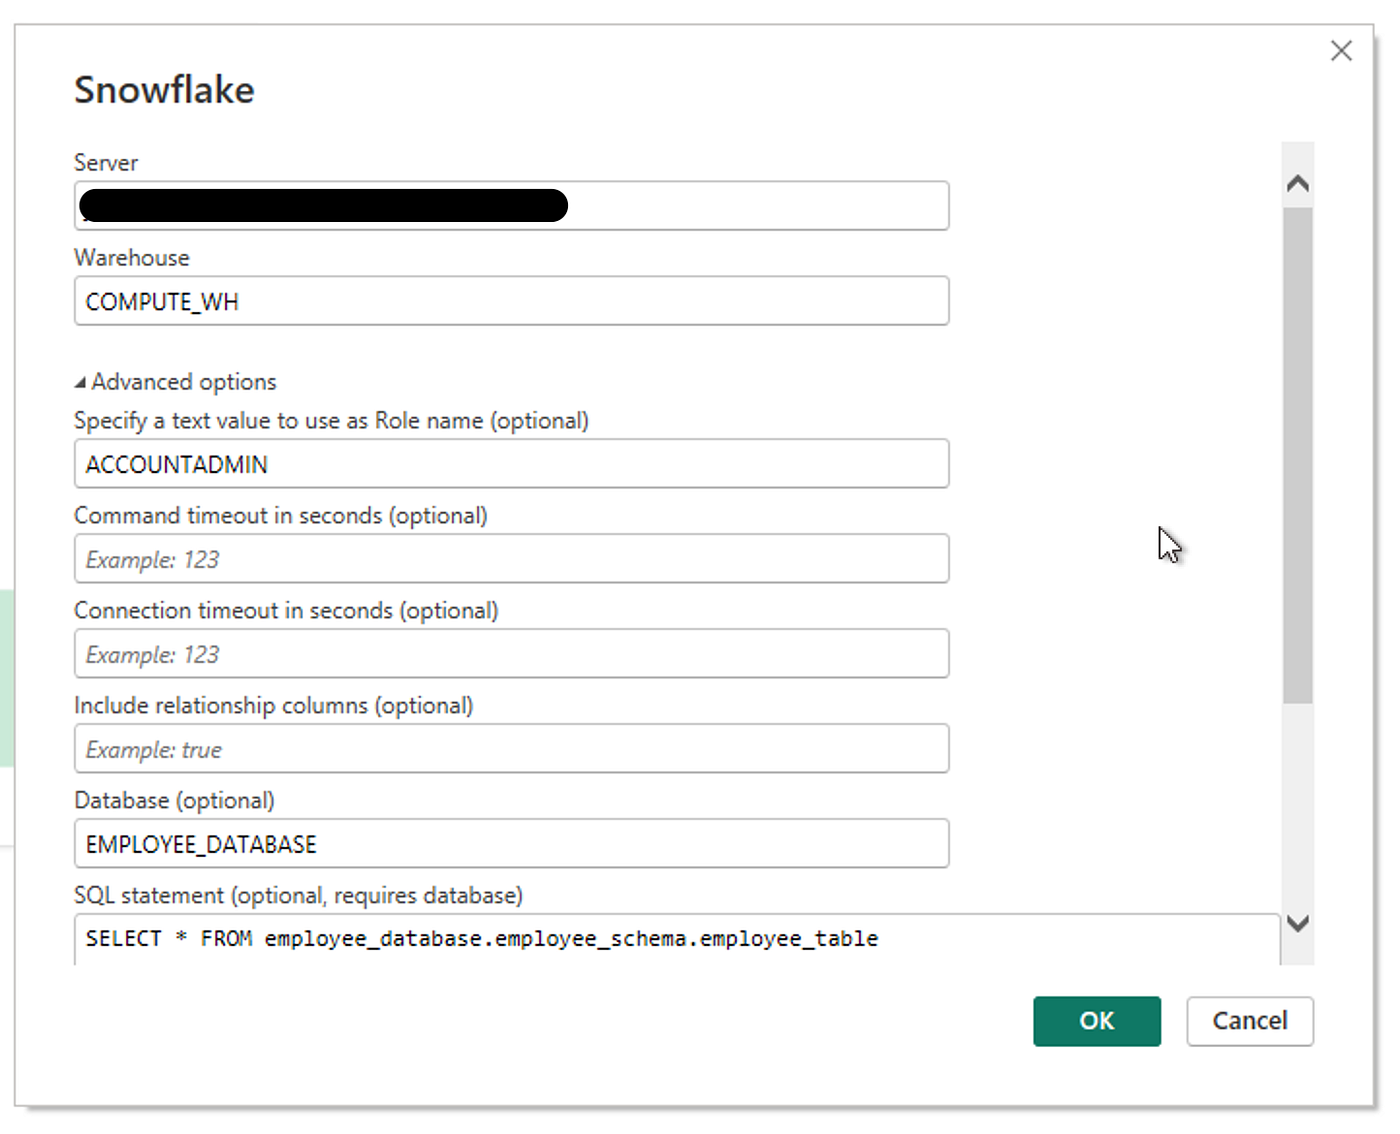
Task: Click the 'Connection timeout in seconds (optional)' label
Action: pyautogui.click(x=286, y=611)
